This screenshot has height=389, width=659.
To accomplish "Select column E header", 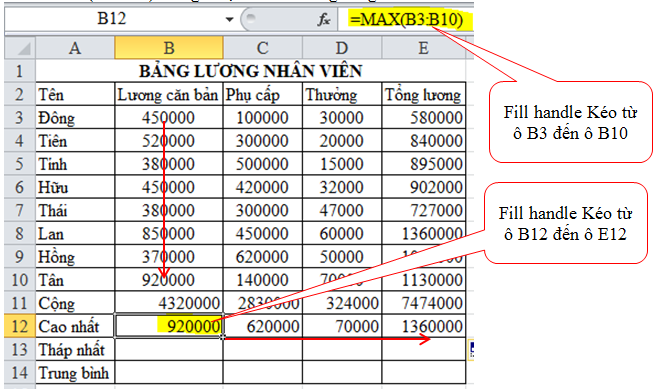I will coord(424,48).
